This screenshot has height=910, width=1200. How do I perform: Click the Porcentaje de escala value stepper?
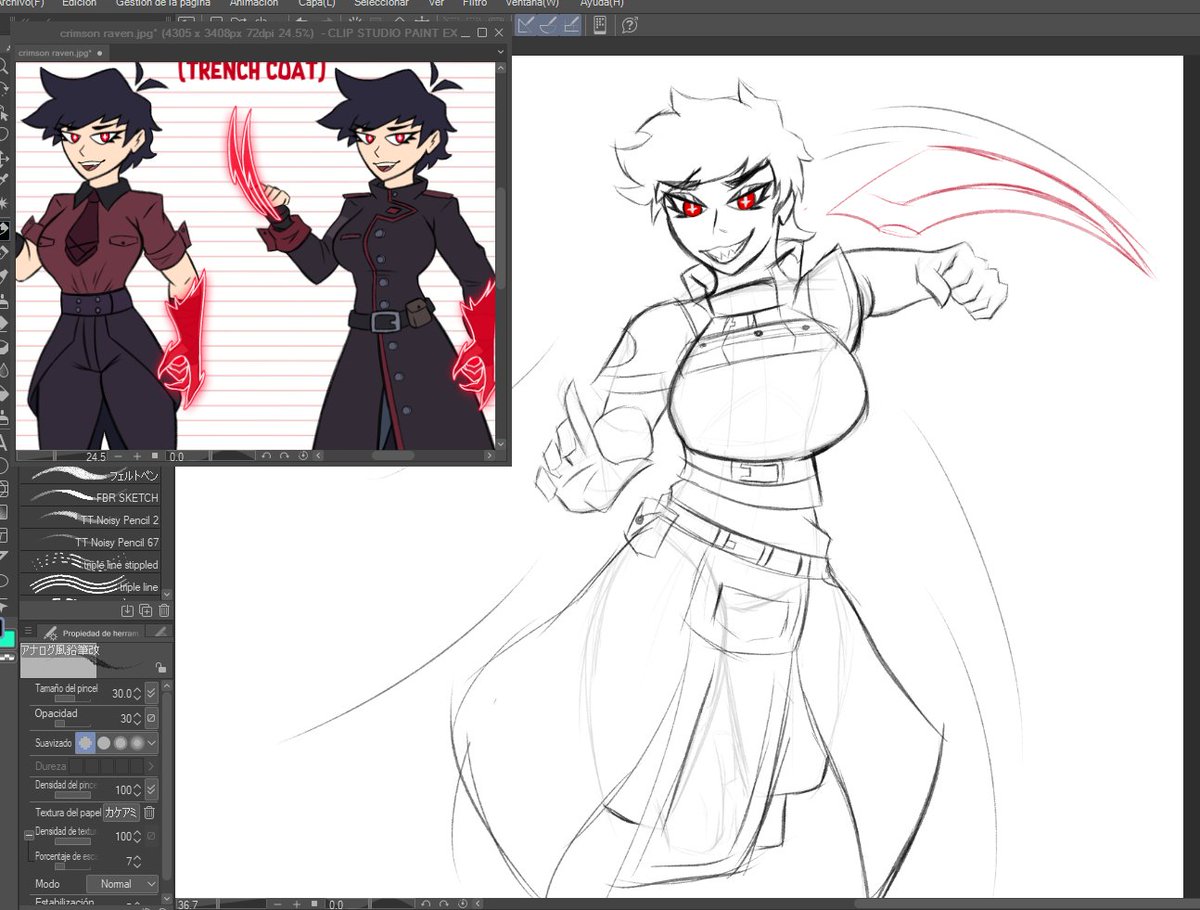point(139,861)
